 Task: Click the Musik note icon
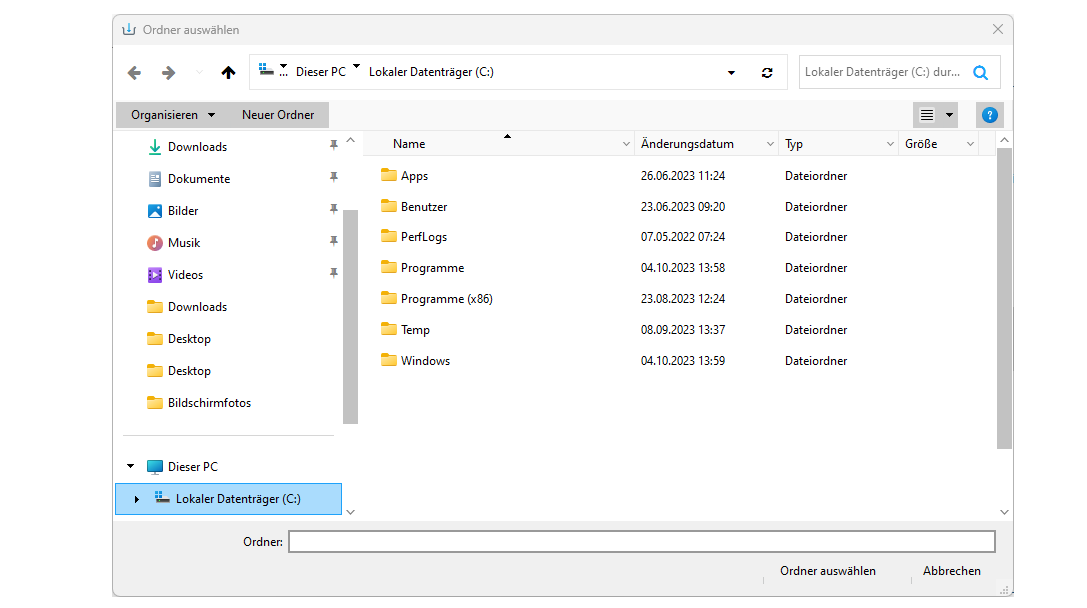pyautogui.click(x=155, y=243)
